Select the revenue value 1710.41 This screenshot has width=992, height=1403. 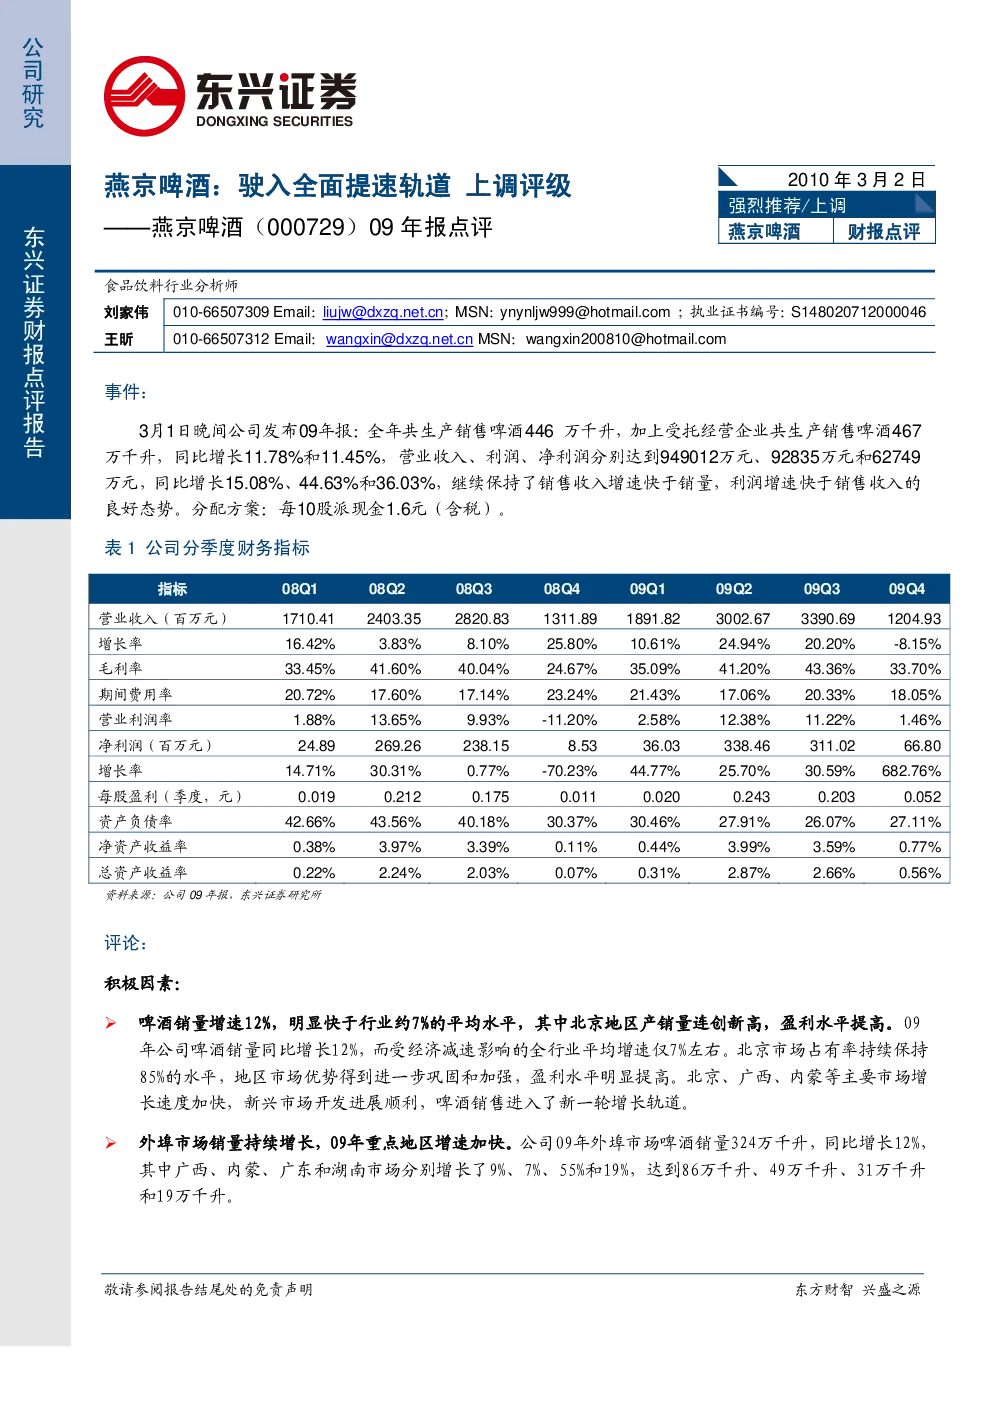(308, 619)
